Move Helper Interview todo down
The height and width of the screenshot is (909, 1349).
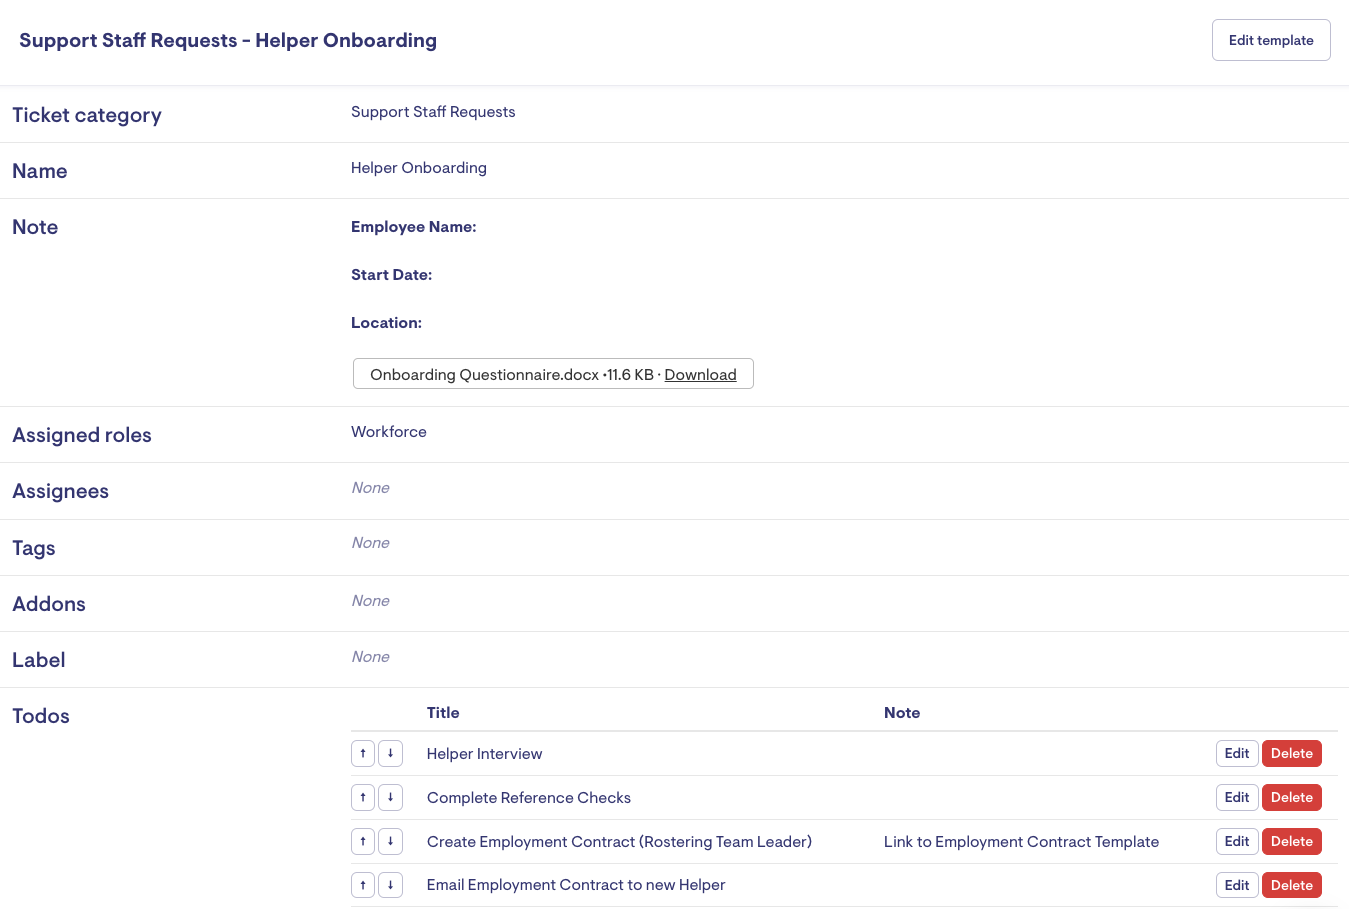(390, 753)
